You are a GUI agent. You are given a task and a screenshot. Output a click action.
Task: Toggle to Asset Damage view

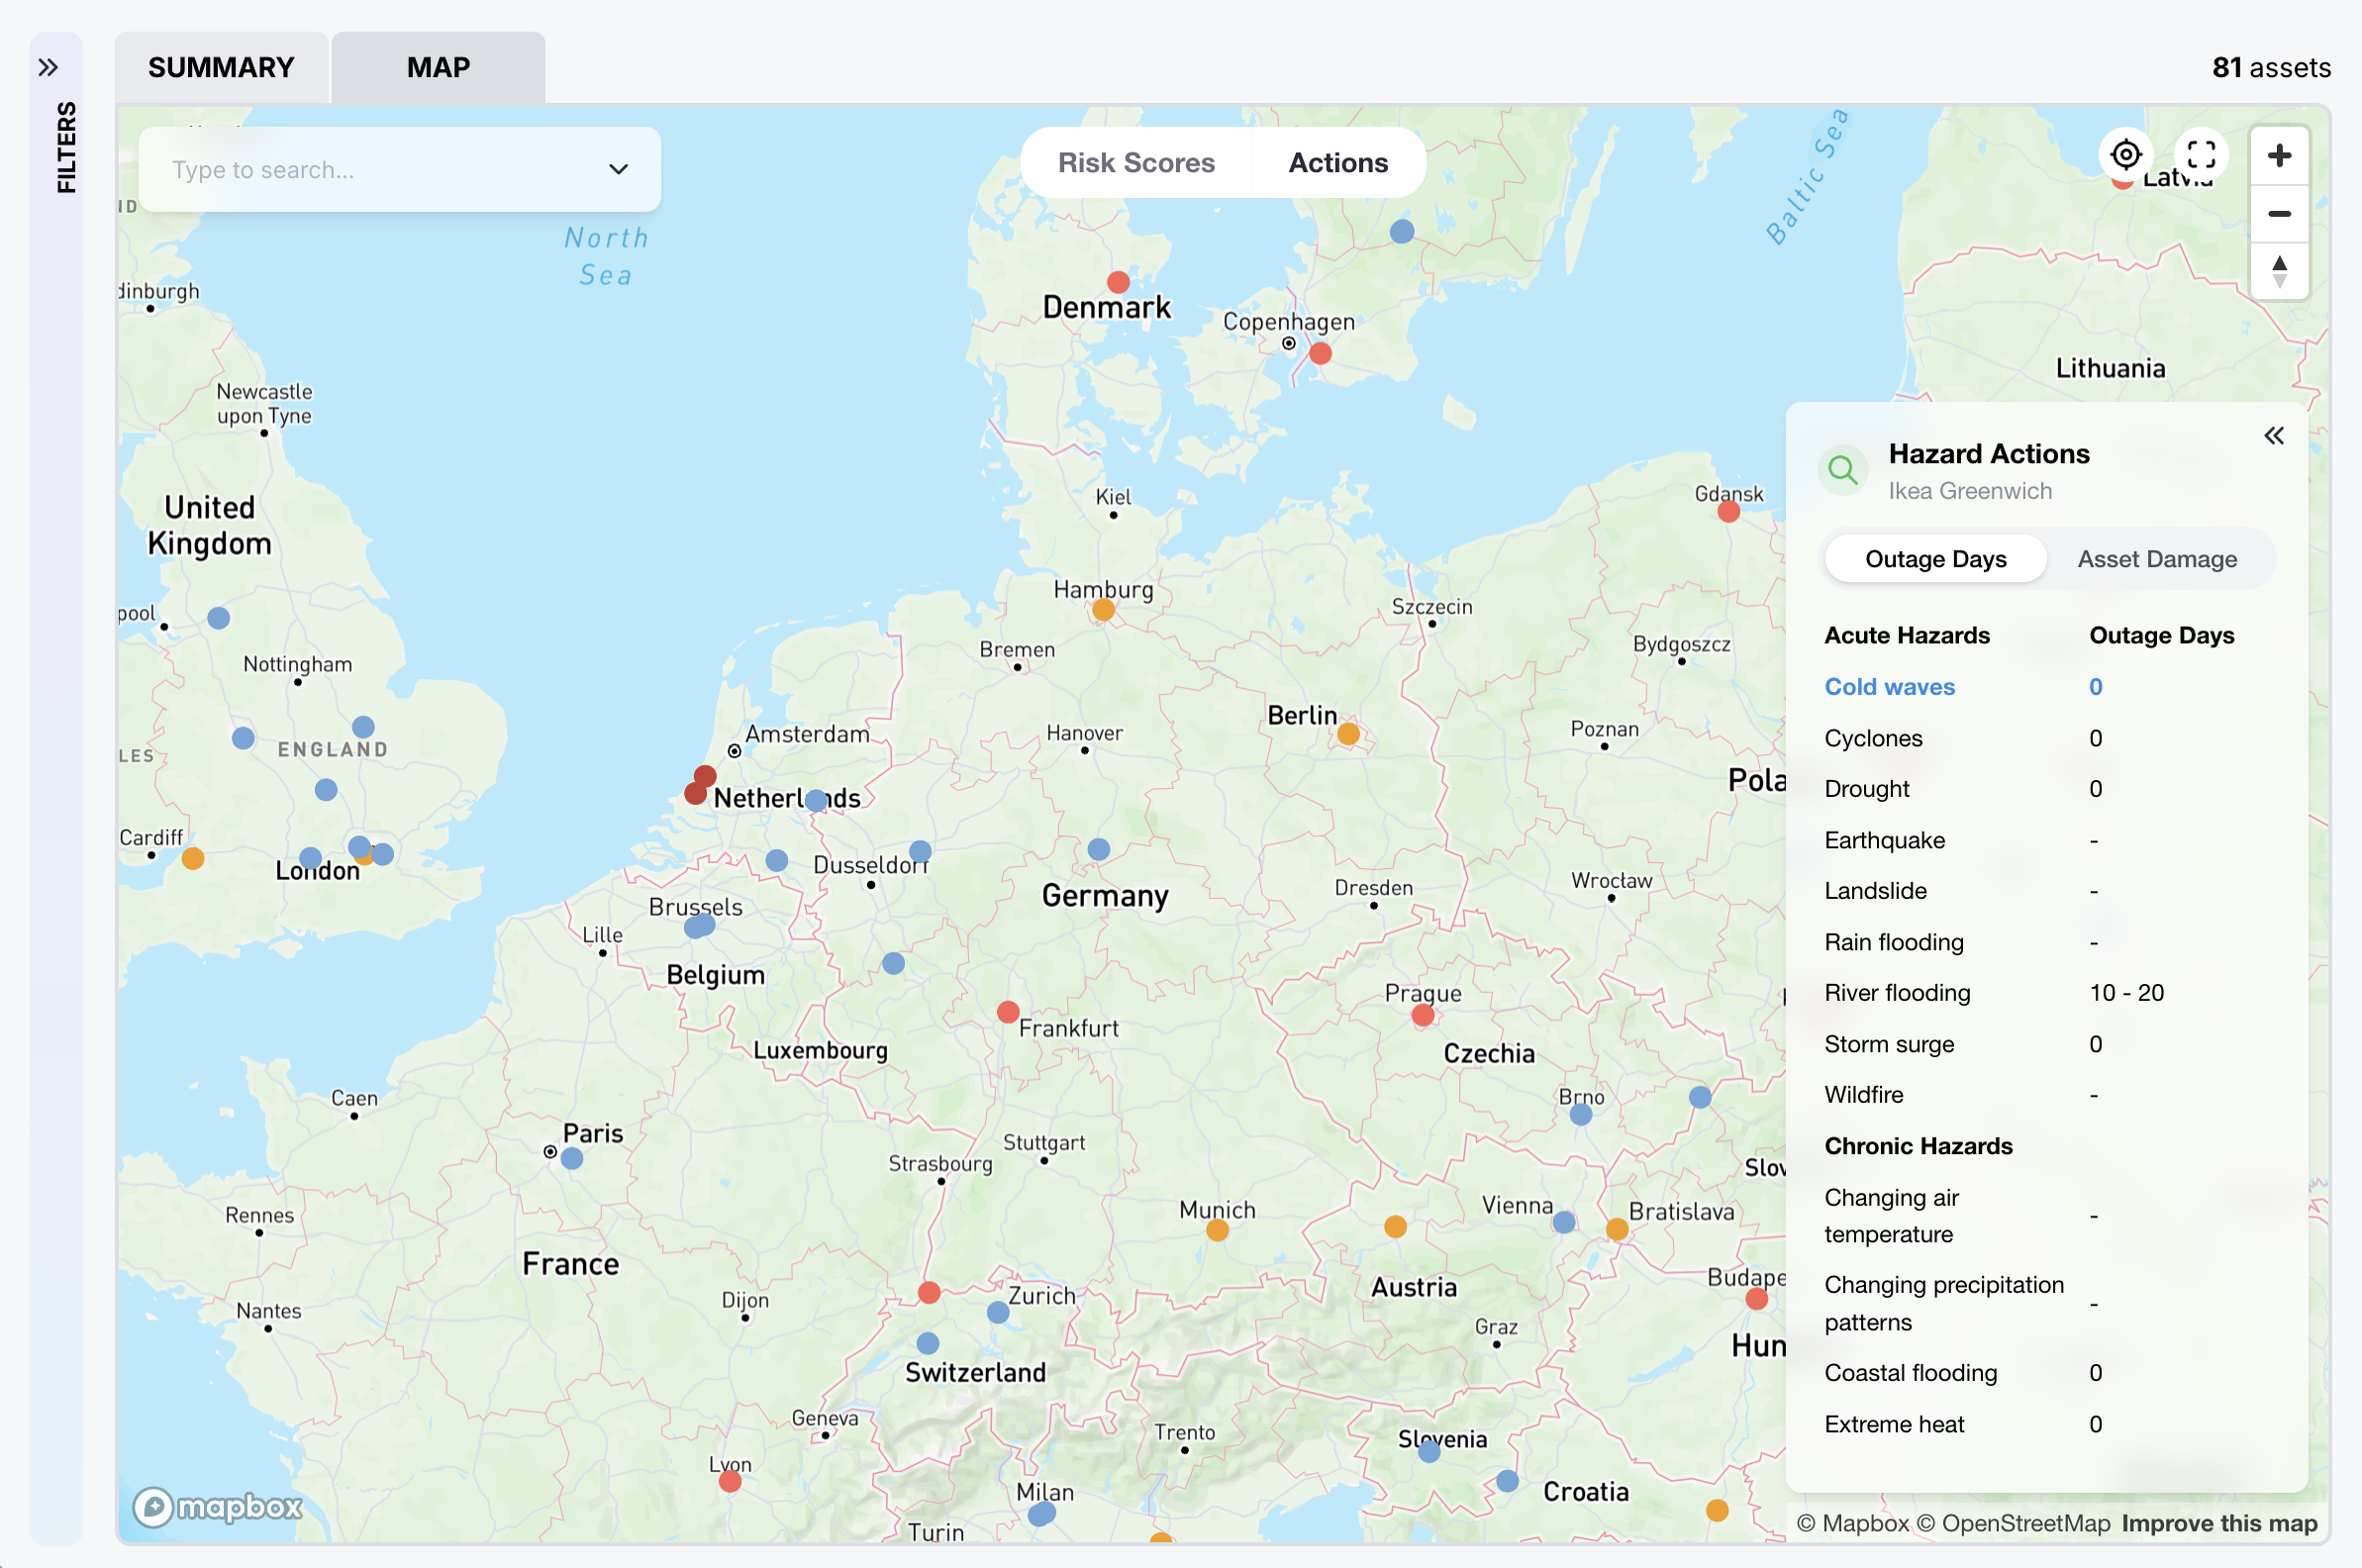2157,559
